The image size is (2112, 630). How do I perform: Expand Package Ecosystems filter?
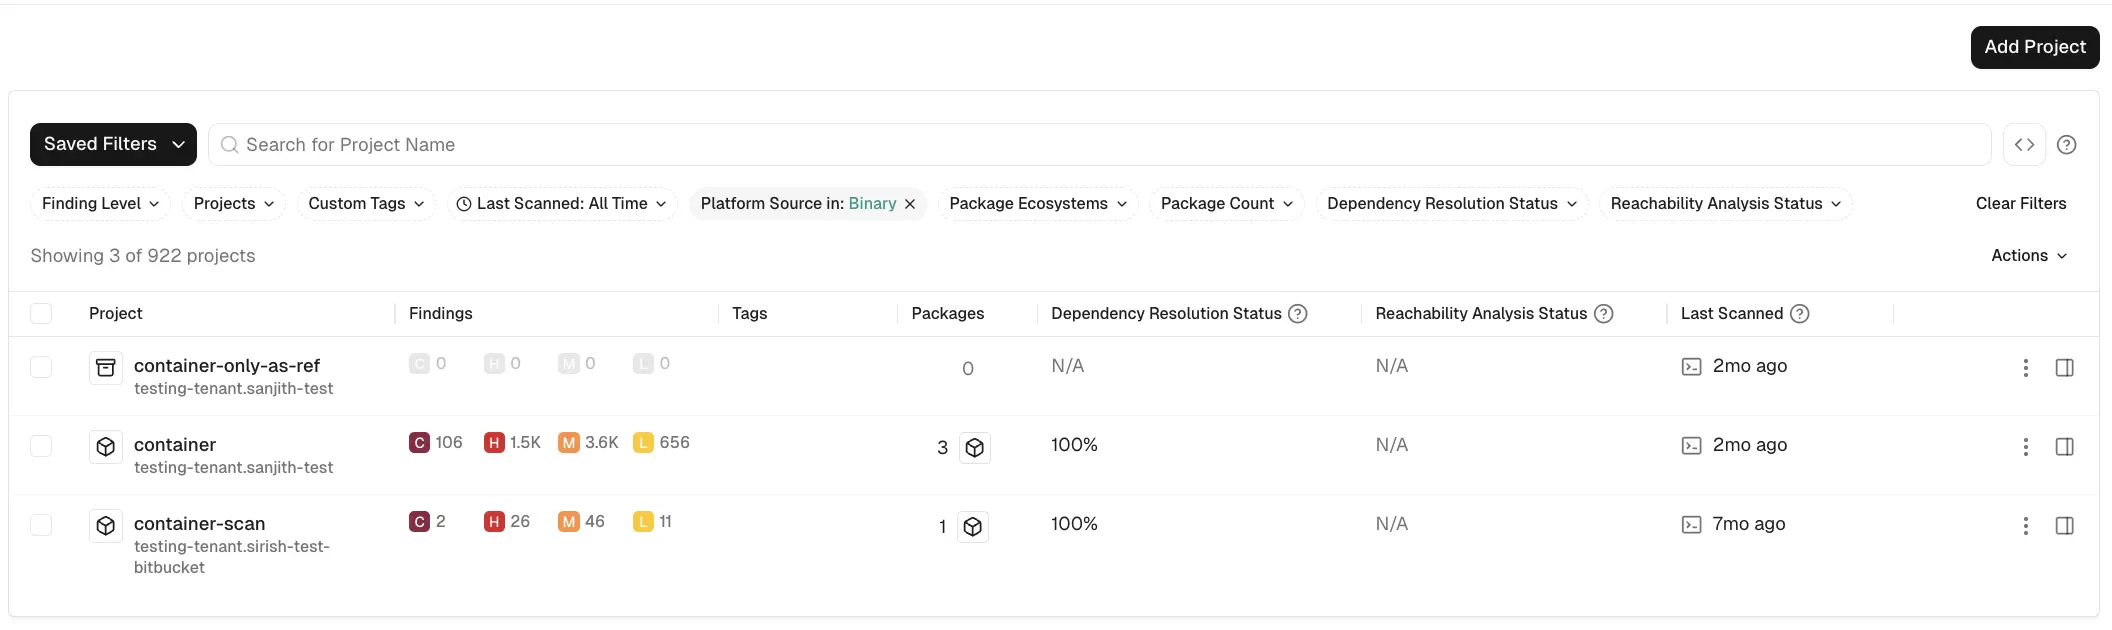(x=1038, y=204)
